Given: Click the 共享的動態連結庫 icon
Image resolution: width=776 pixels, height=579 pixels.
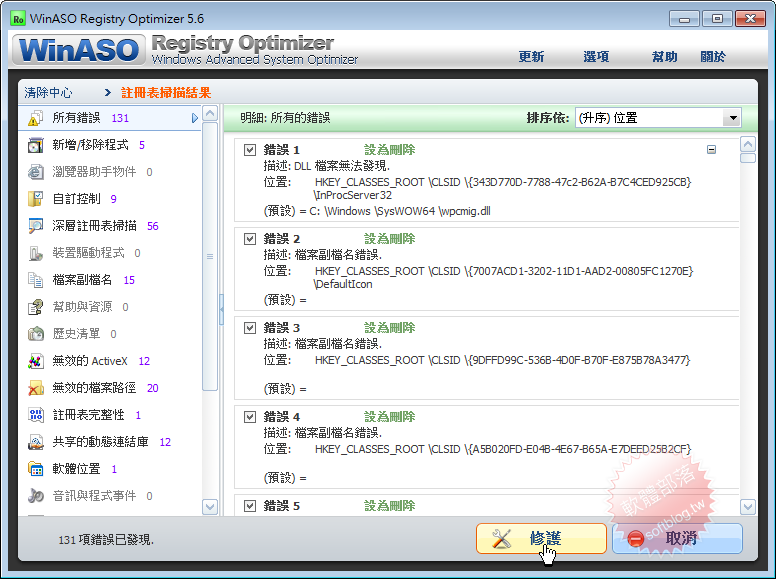Looking at the screenshot, I should 36,442.
